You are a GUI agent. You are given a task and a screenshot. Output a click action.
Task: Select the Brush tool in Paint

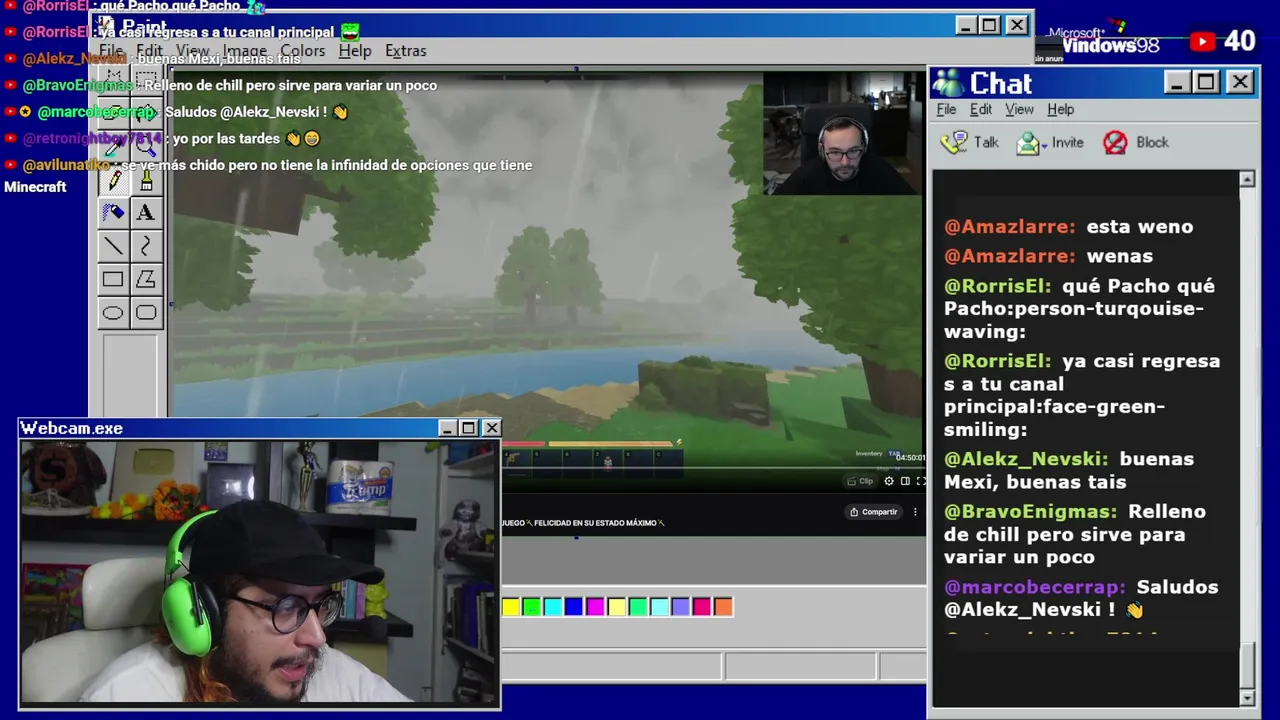click(x=146, y=180)
